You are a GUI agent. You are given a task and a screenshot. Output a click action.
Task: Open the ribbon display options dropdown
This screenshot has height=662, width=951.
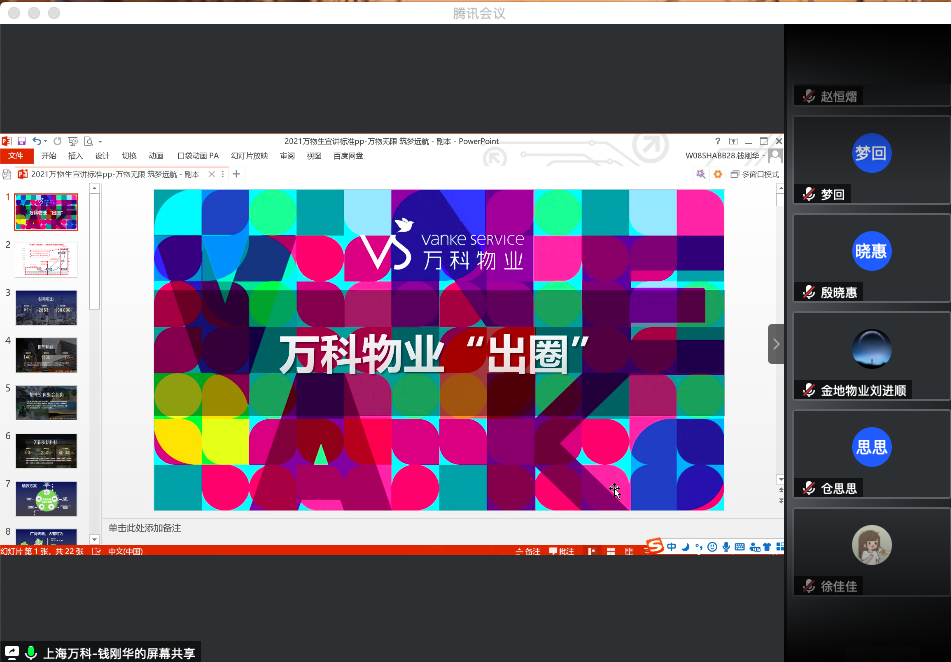point(733,141)
